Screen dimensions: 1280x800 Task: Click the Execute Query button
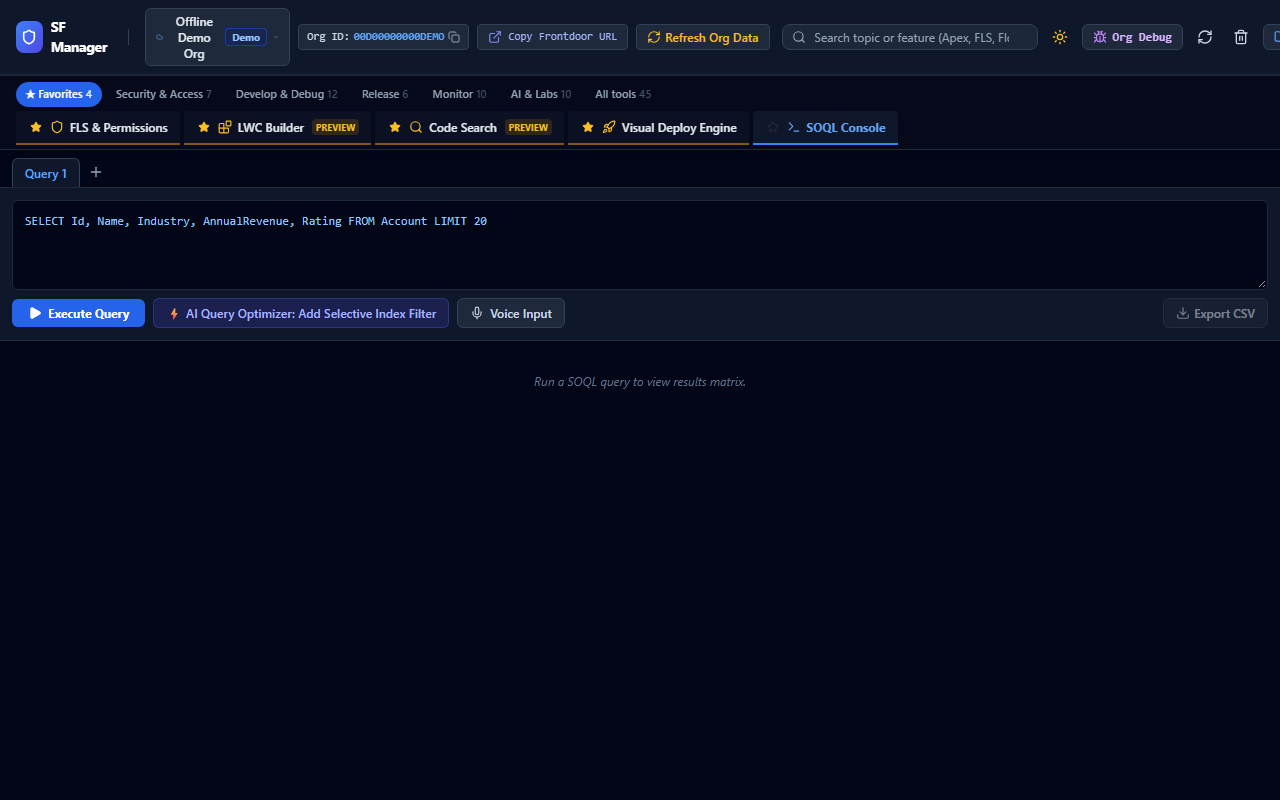[78, 313]
